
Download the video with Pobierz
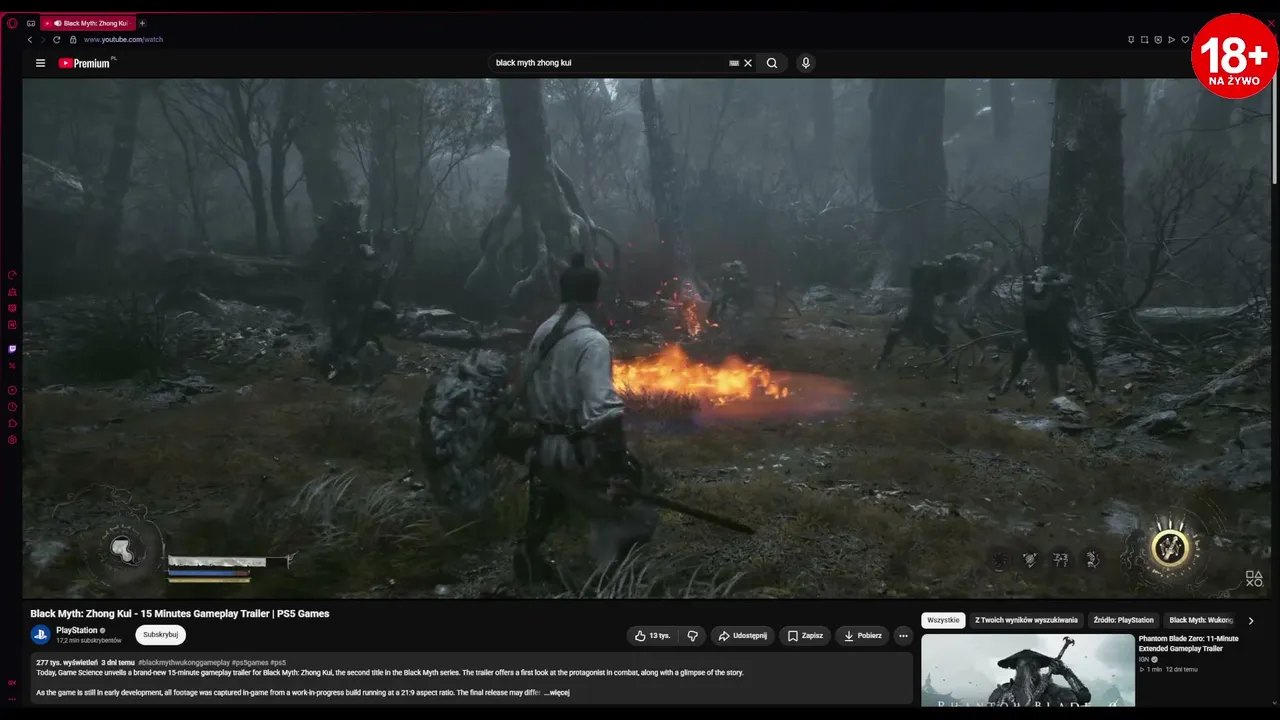click(x=862, y=636)
